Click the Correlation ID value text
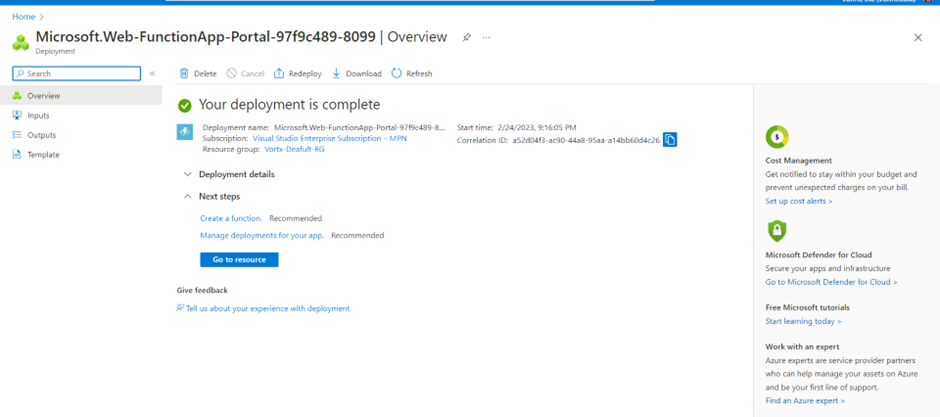This screenshot has width=940, height=417. [x=586, y=140]
